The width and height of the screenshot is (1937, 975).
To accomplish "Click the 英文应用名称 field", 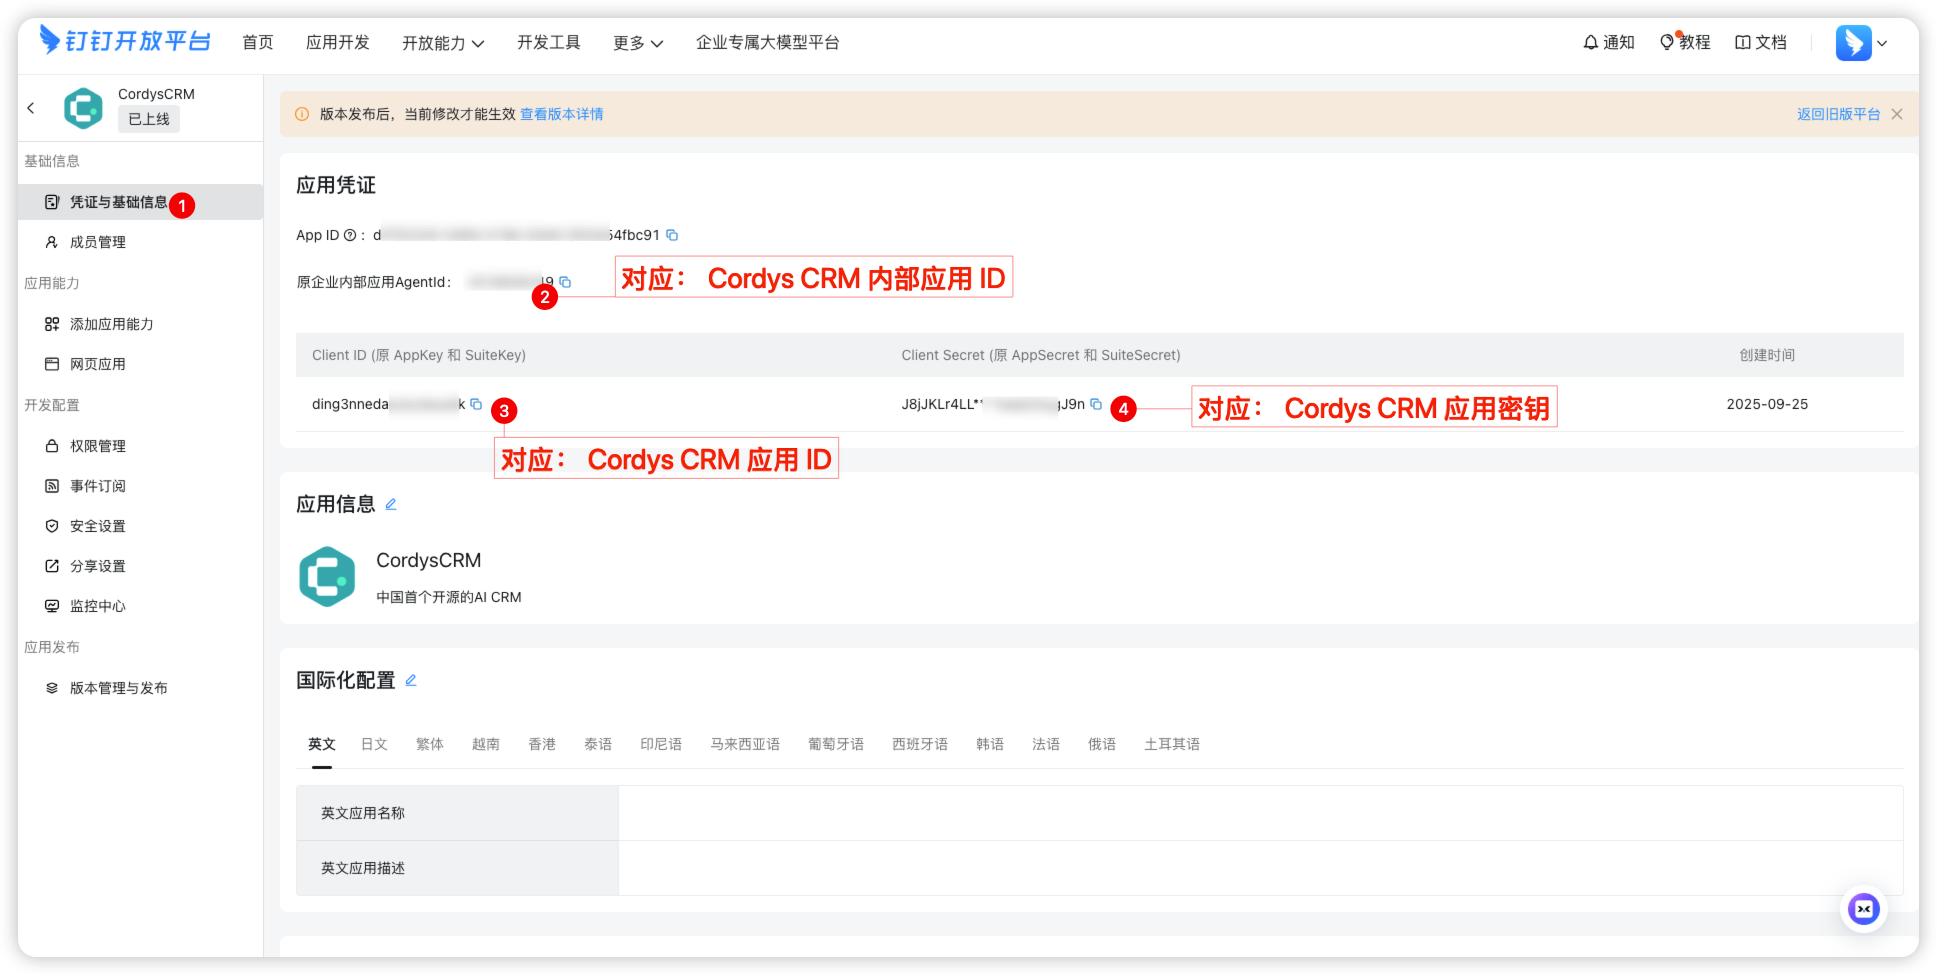I will click(x=1259, y=813).
